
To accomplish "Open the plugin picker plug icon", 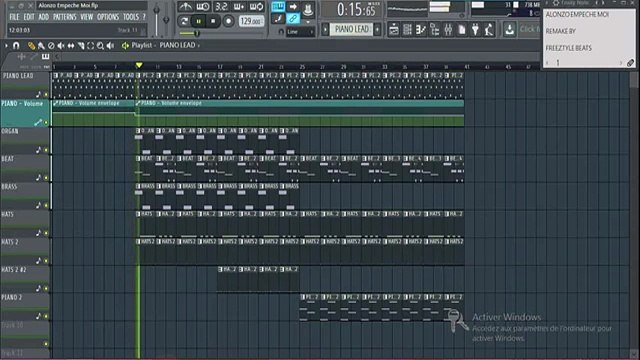I will (x=476, y=29).
